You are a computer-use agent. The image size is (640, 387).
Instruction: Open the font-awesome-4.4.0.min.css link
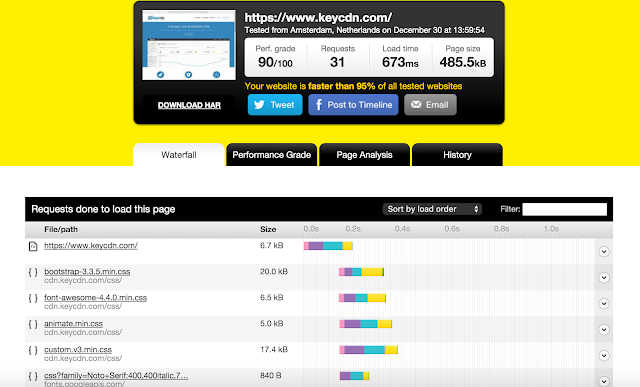click(95, 298)
